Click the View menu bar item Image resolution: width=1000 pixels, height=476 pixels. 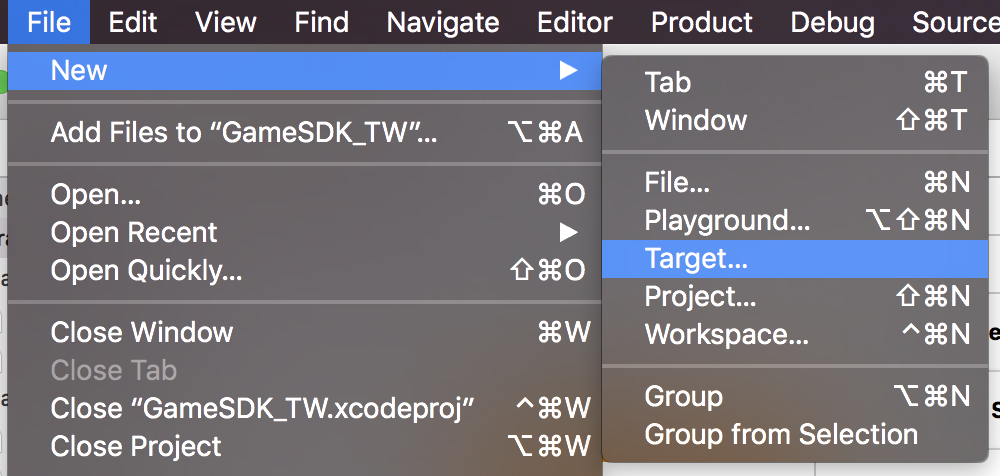coord(226,22)
